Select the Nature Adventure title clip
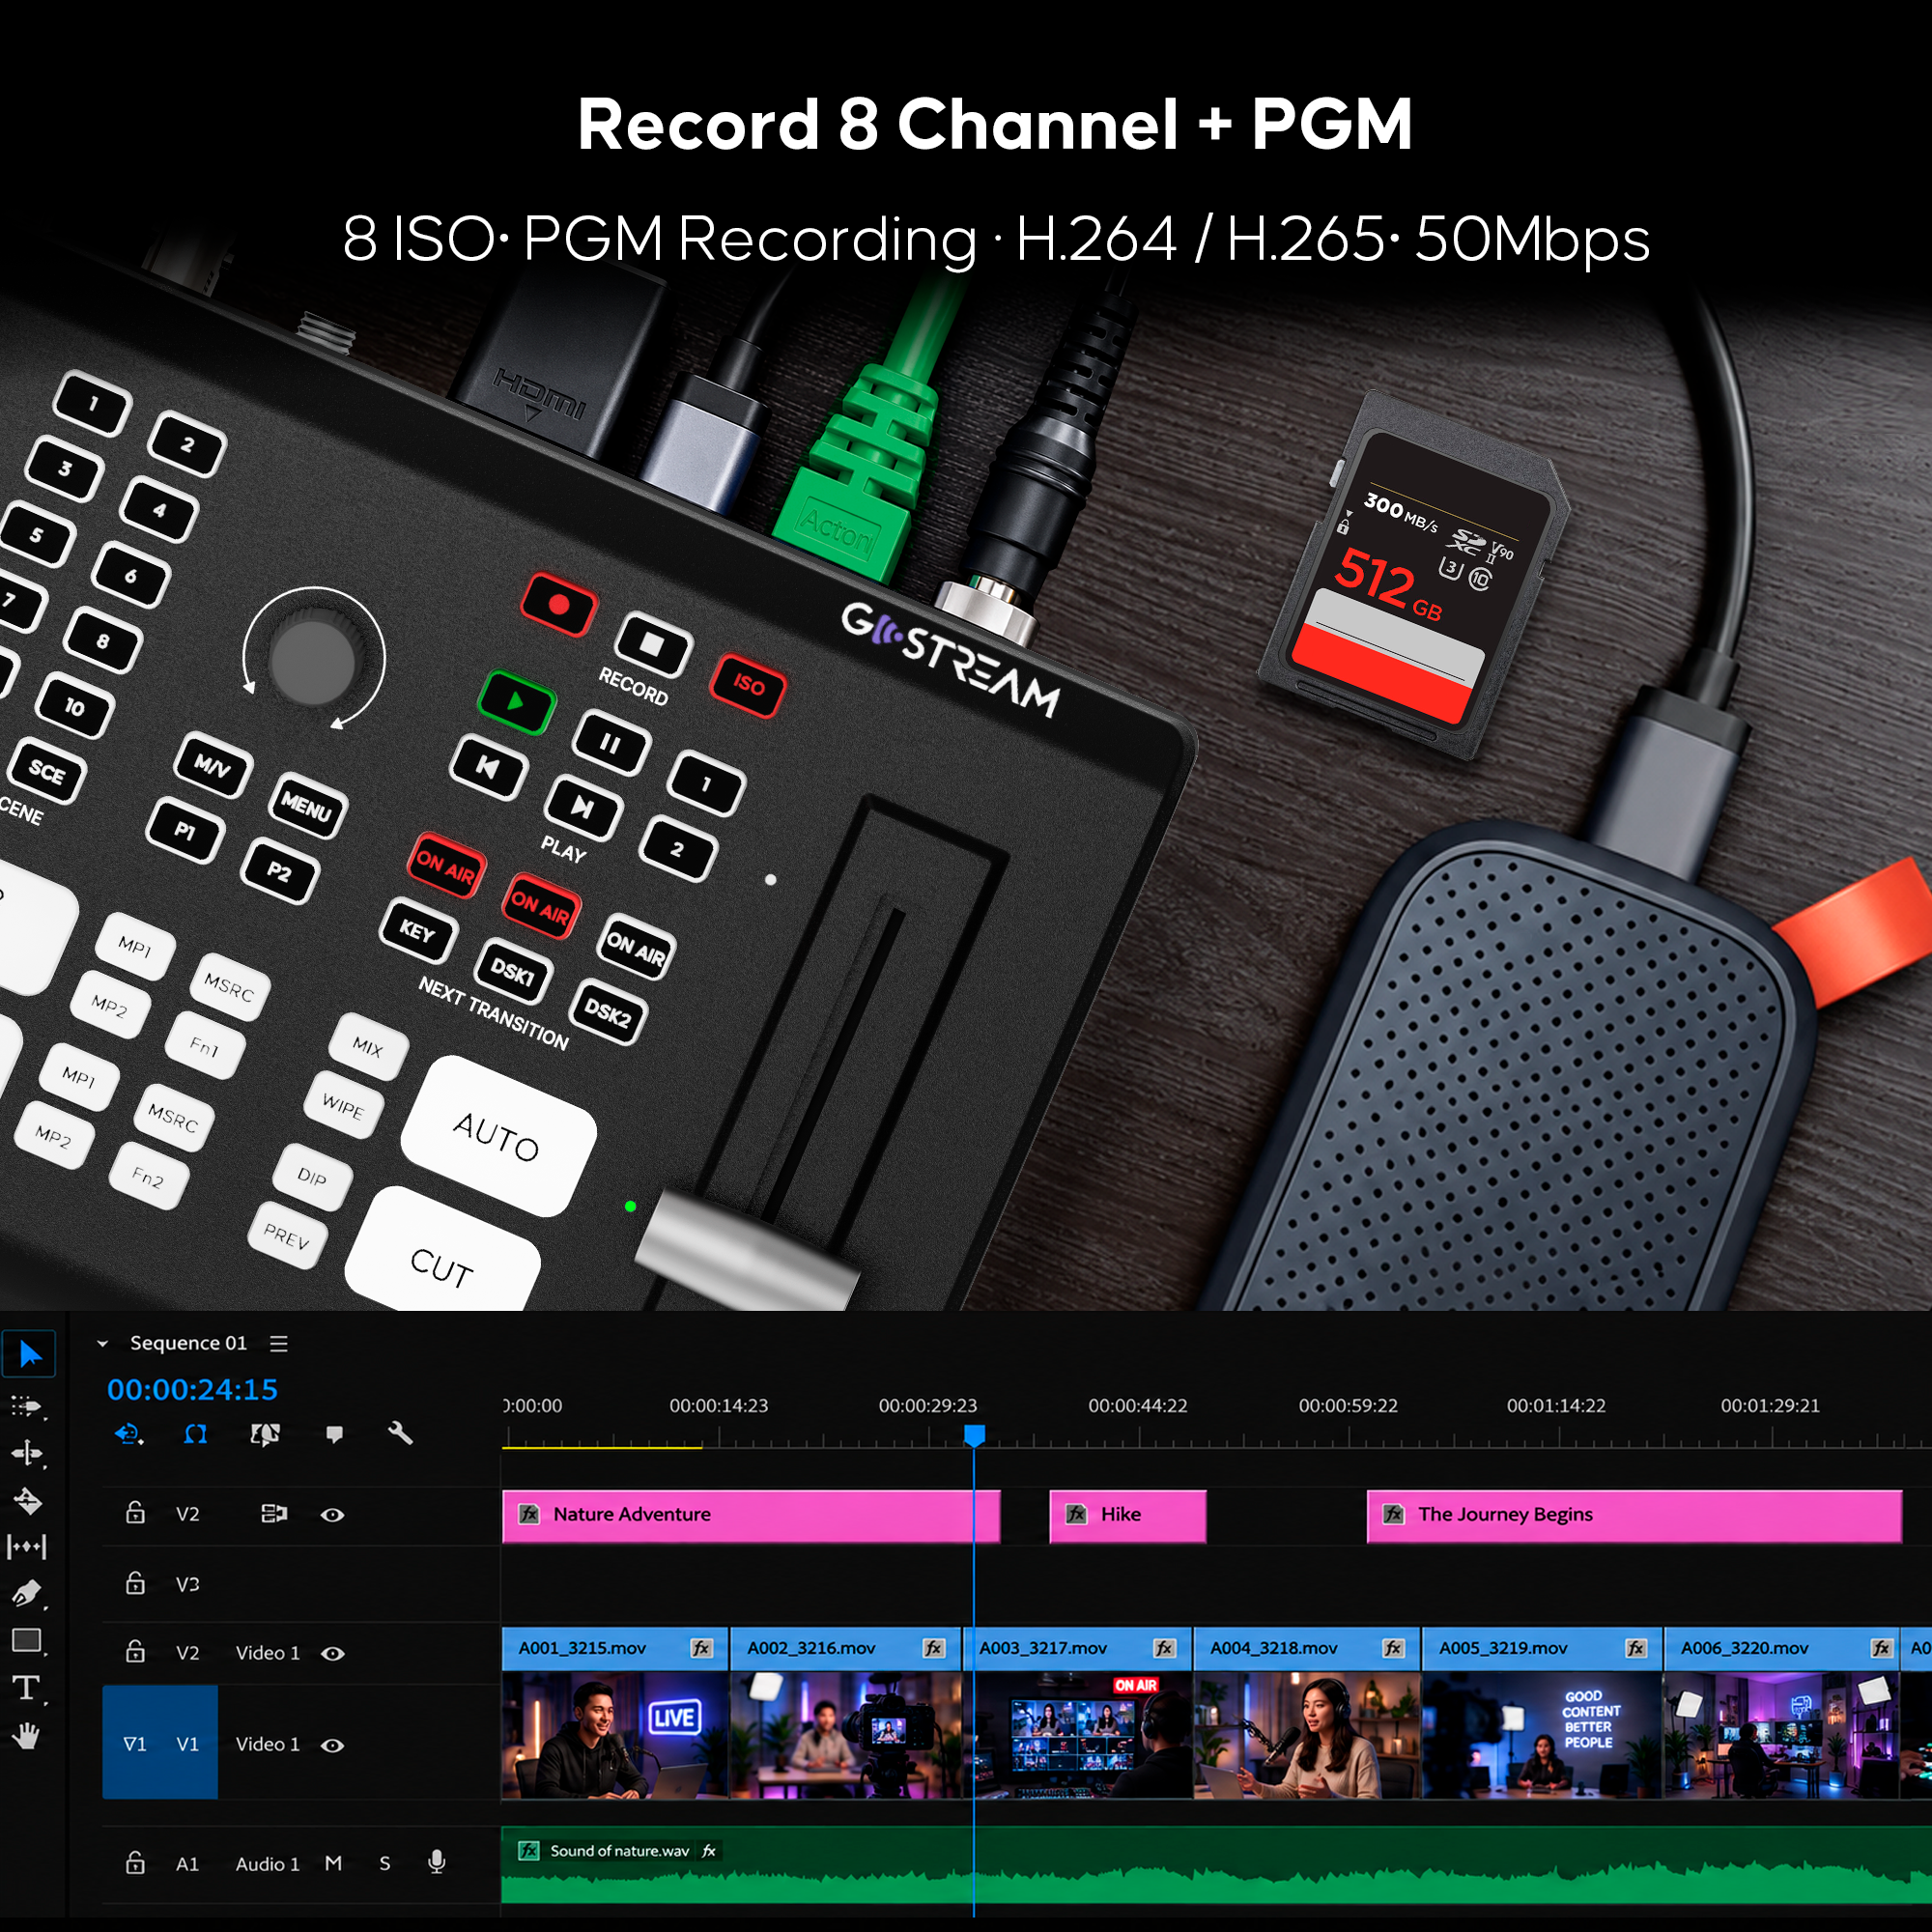1932x1932 pixels. (x=751, y=1516)
